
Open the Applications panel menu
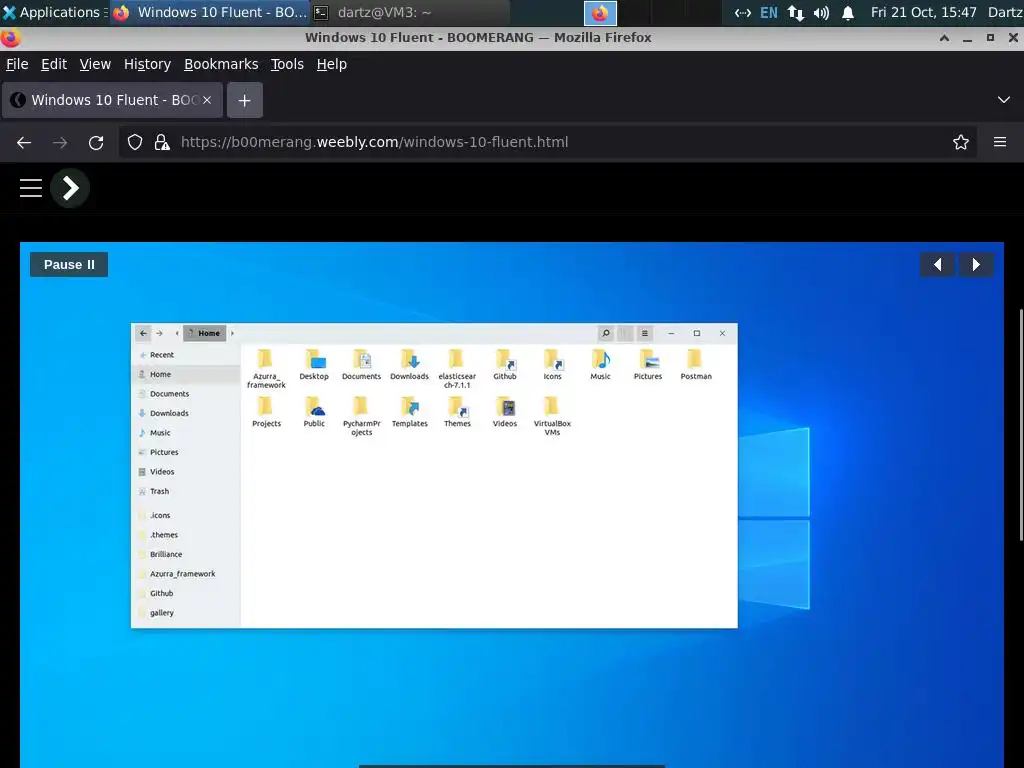pos(54,12)
